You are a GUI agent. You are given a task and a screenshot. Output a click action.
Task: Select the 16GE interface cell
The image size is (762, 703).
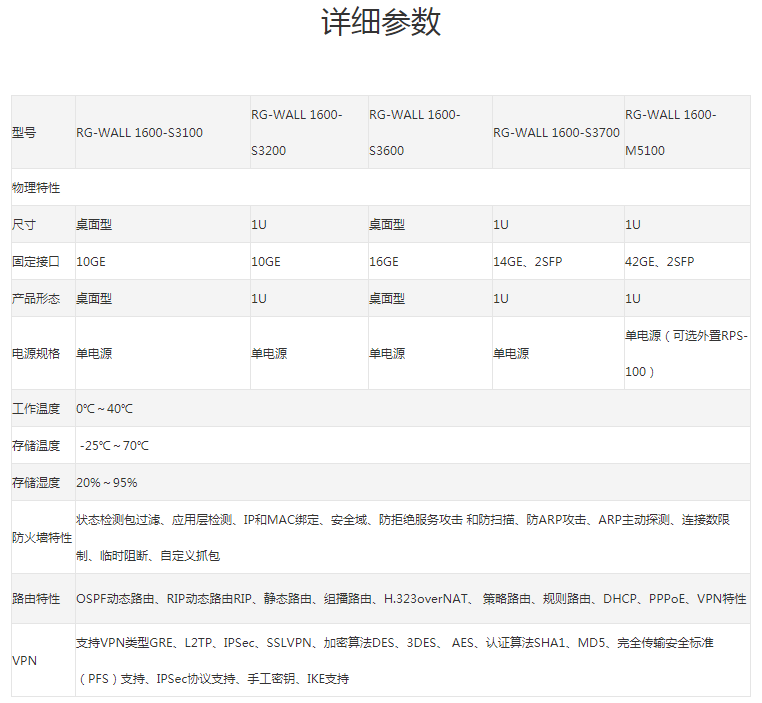(x=384, y=262)
